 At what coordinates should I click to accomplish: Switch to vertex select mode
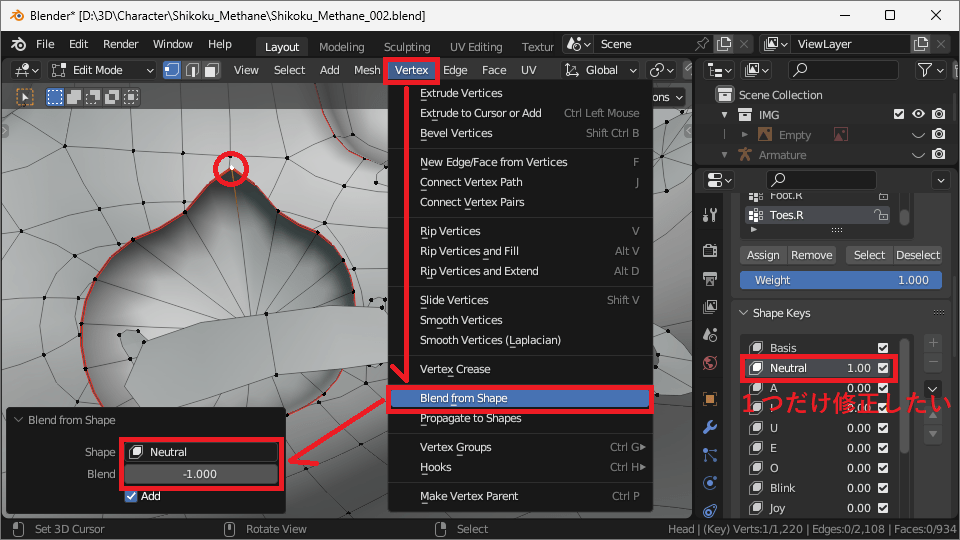coord(172,70)
